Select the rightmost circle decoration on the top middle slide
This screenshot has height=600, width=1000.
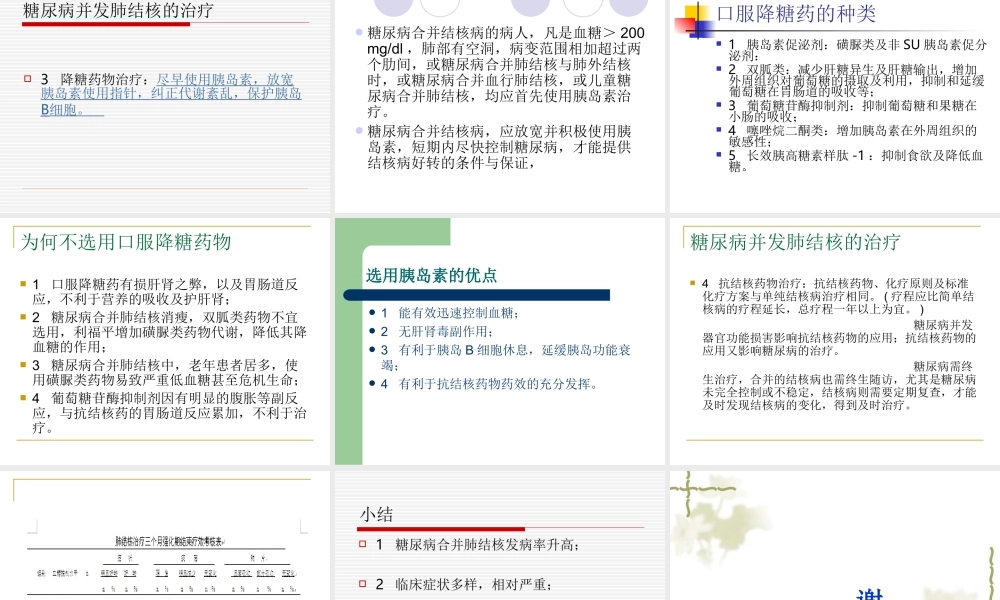[x=628, y=5]
